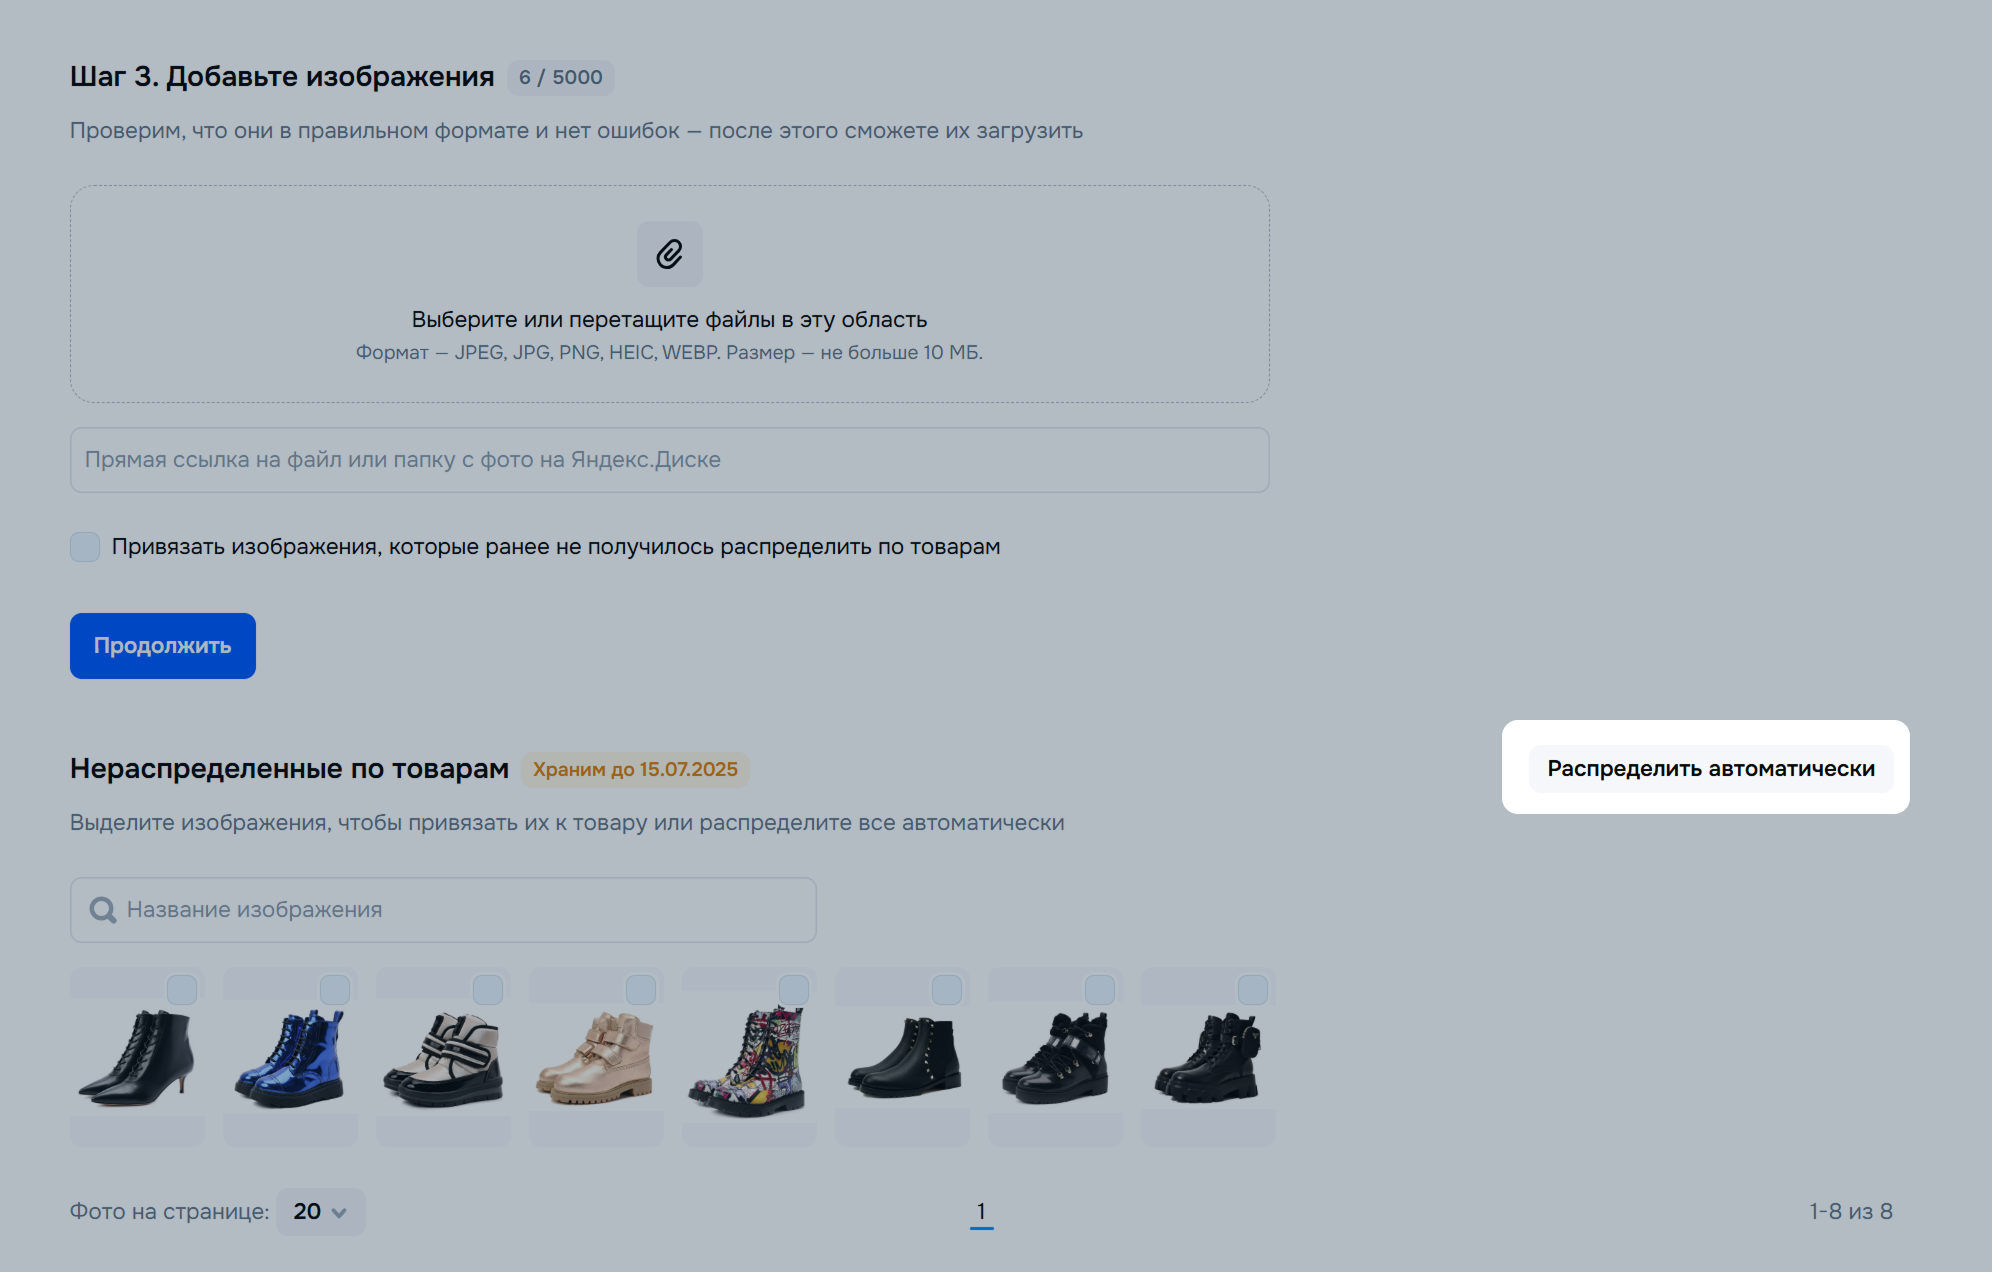Go to page 1 in pagination
1992x1272 pixels.
(982, 1212)
